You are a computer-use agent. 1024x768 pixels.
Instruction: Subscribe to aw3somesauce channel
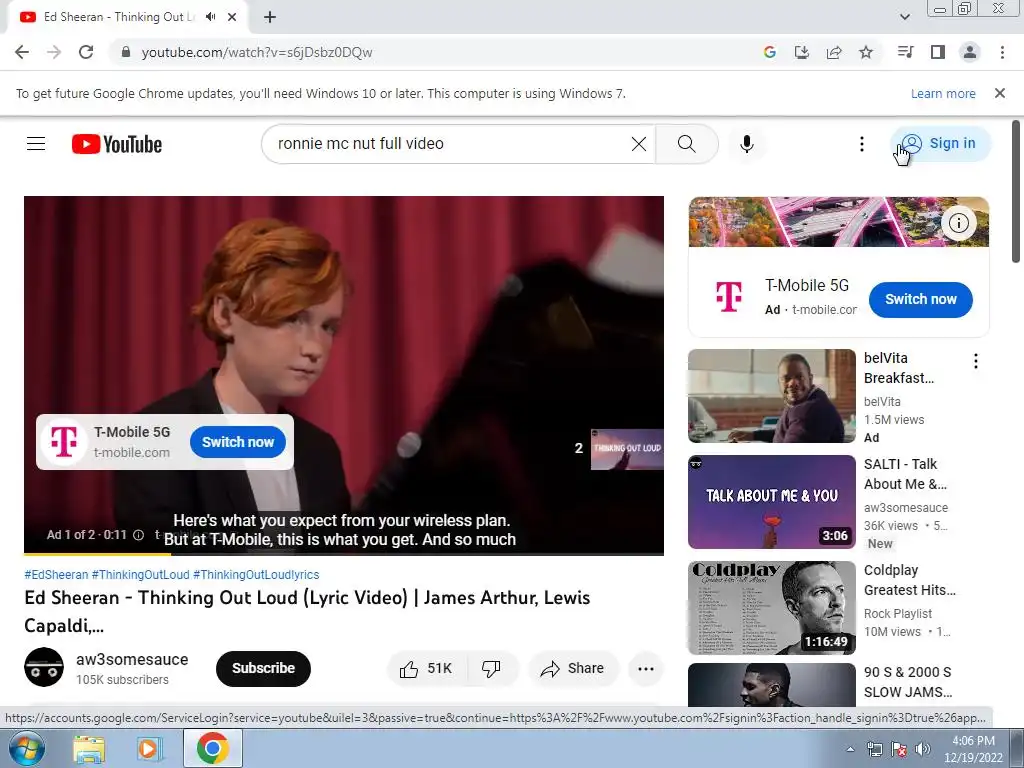coord(263,668)
